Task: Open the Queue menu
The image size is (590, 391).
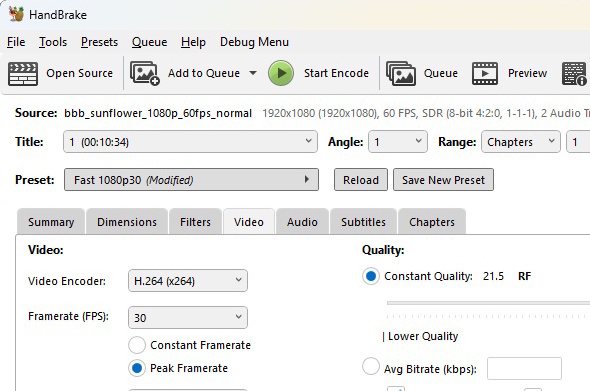Action: point(149,42)
